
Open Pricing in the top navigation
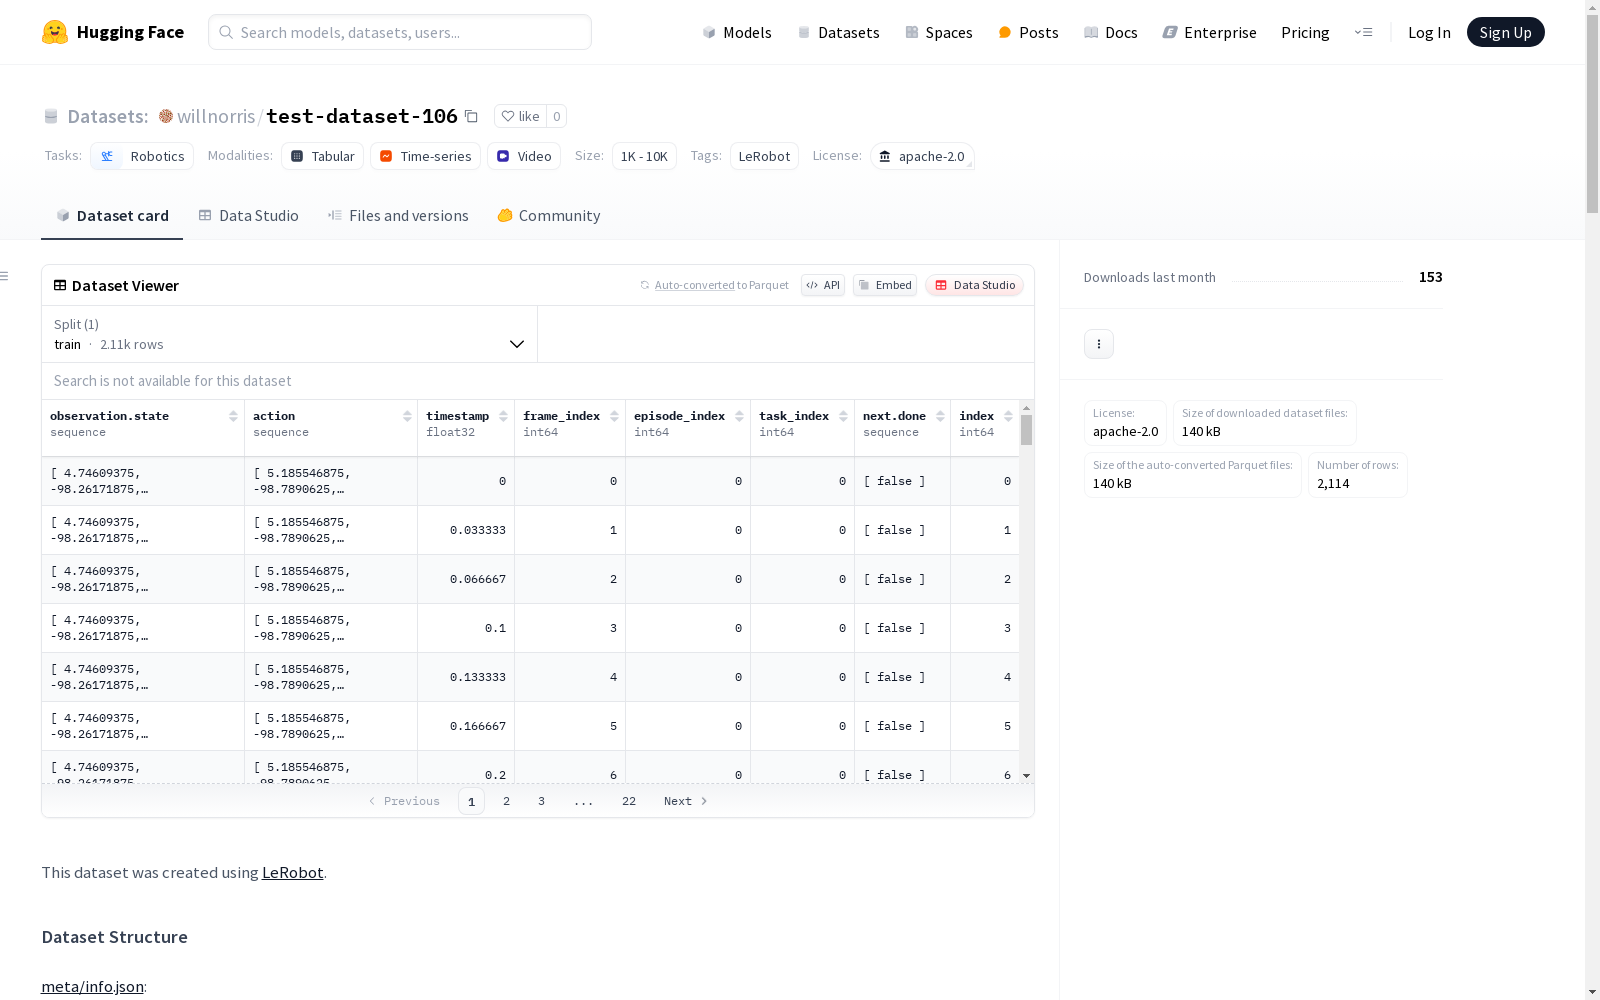pos(1305,32)
